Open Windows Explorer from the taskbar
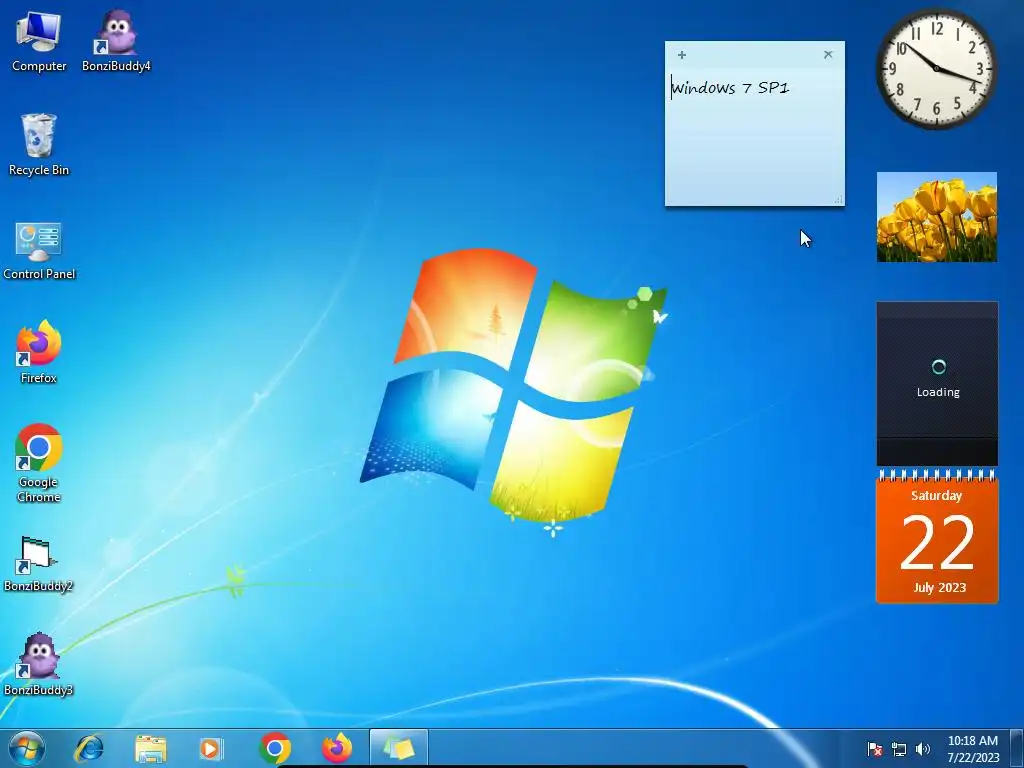The image size is (1024, 768). tap(150, 748)
